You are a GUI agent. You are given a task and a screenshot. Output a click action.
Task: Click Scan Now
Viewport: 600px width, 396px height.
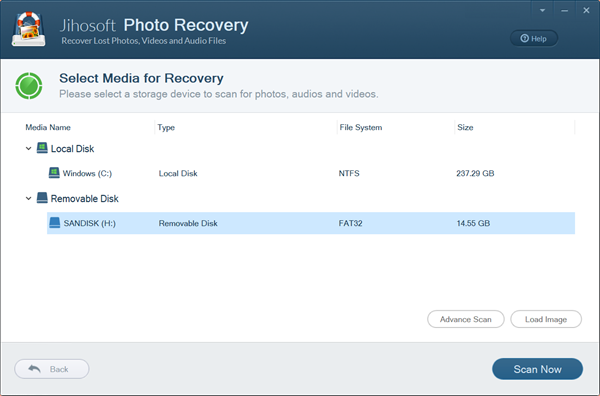point(537,369)
